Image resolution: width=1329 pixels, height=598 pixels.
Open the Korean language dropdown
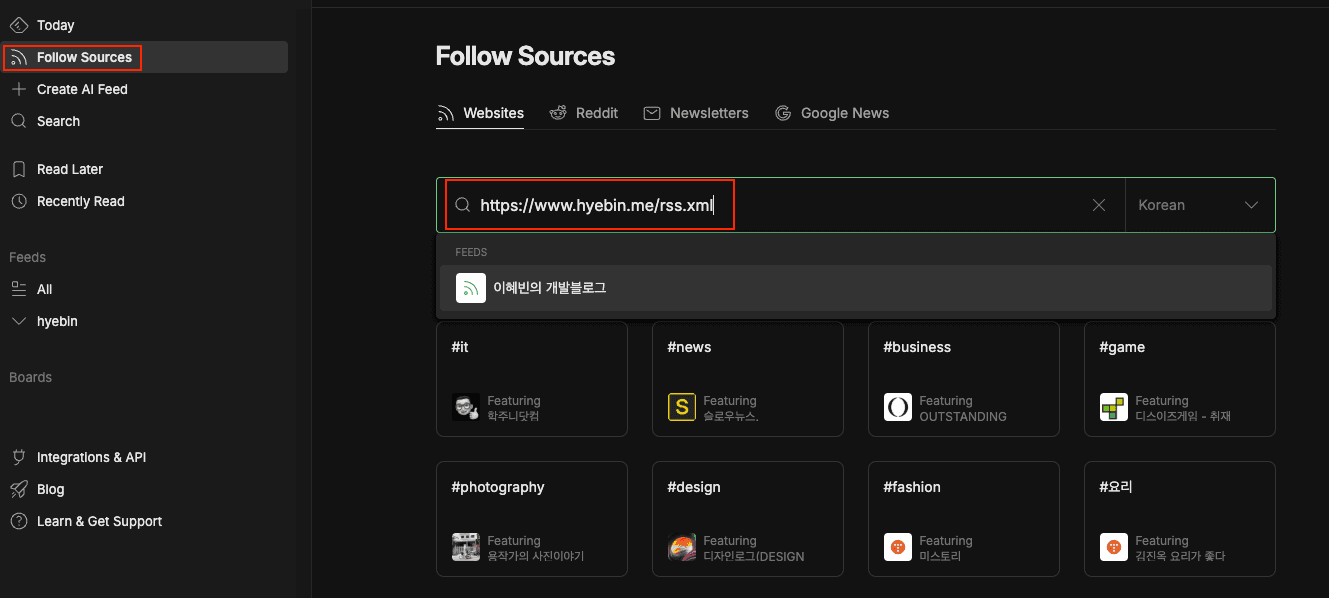[x=1199, y=205]
